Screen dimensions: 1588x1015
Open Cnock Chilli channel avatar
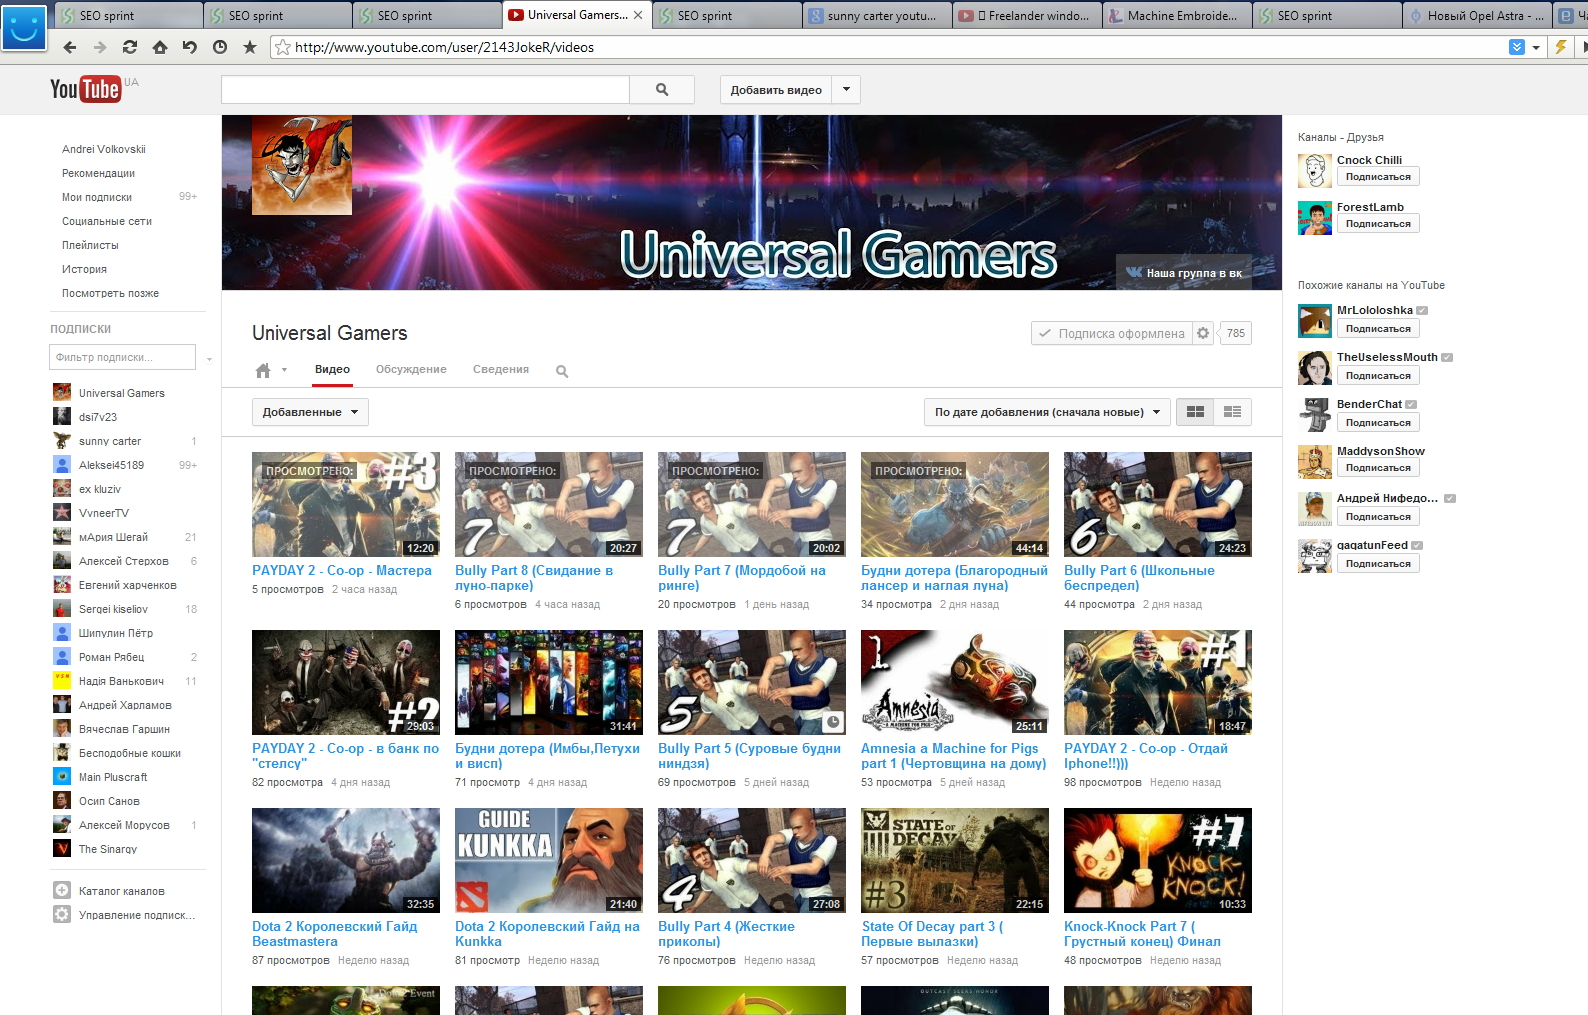pyautogui.click(x=1315, y=171)
